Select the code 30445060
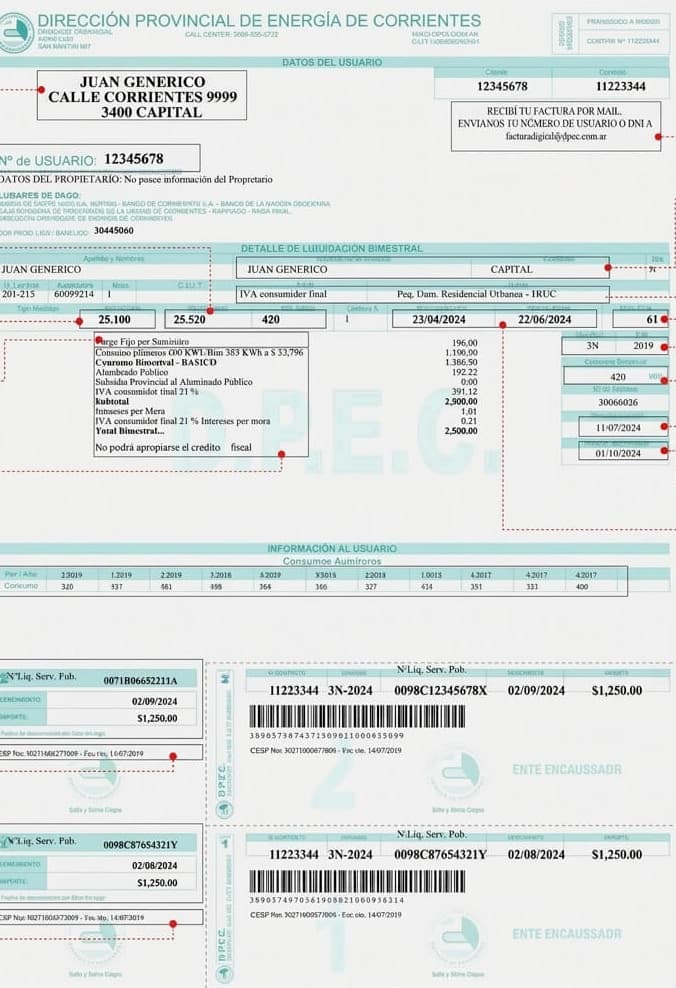 click(x=113, y=231)
